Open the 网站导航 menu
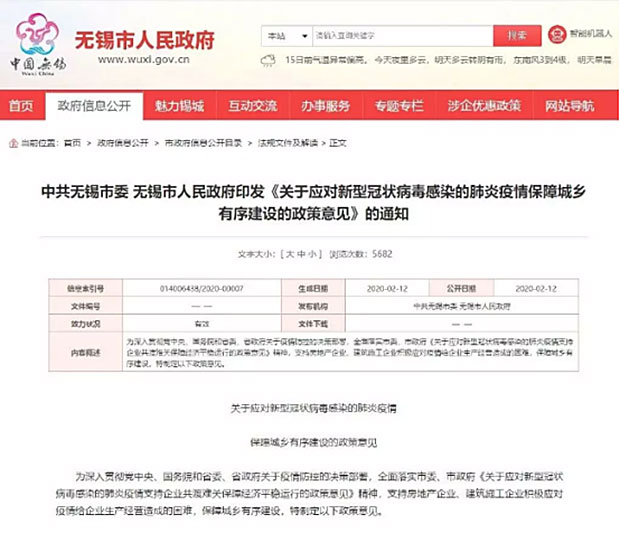 tap(570, 106)
